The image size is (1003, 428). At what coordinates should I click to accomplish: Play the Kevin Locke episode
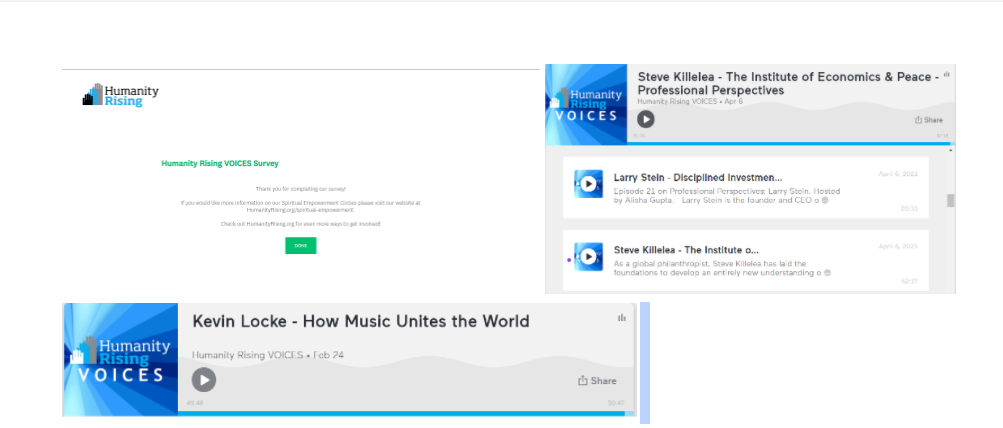click(x=204, y=380)
